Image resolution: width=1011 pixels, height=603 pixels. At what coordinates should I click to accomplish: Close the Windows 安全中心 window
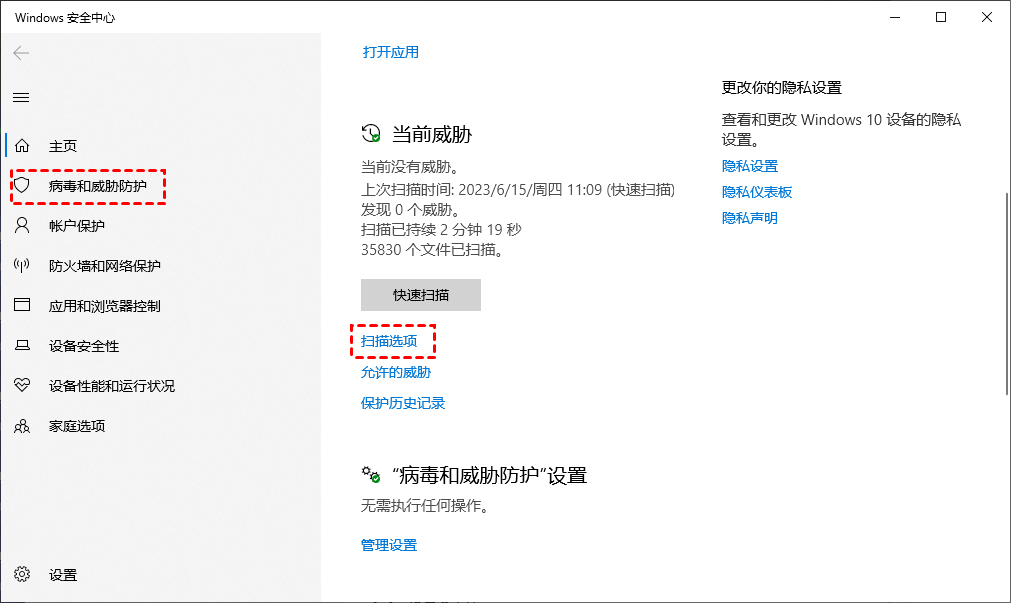coord(986,17)
